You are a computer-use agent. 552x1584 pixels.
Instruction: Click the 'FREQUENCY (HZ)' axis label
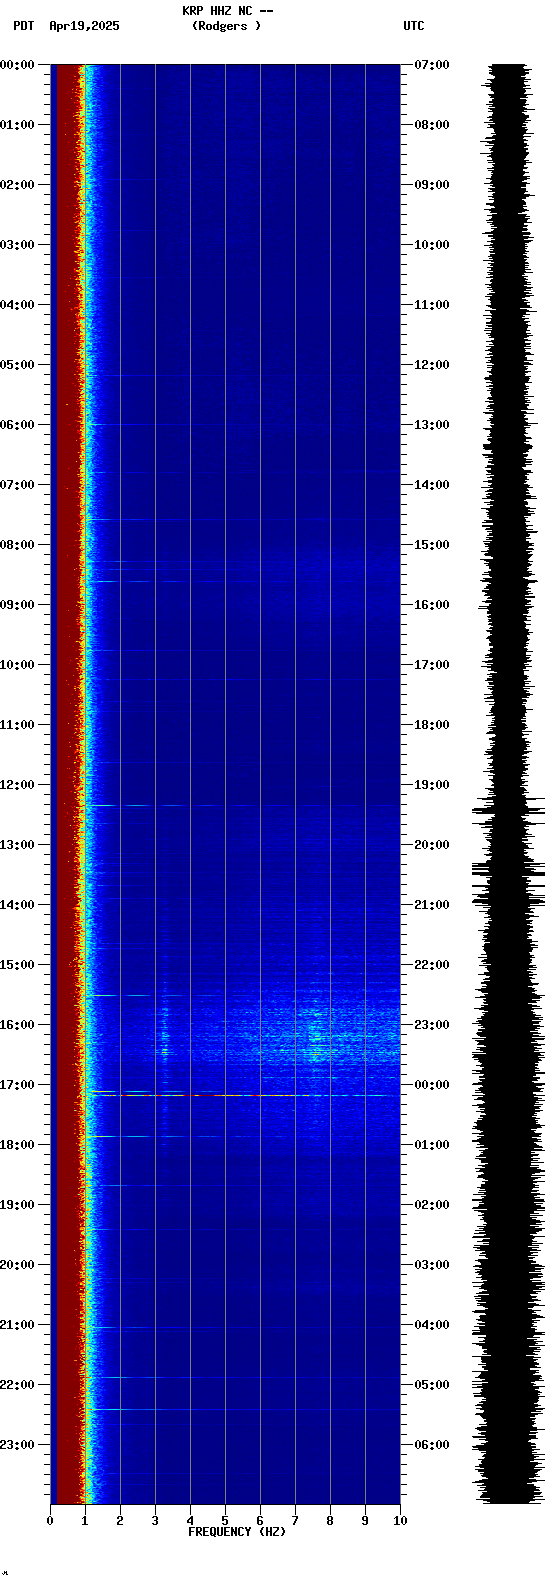[237, 1532]
